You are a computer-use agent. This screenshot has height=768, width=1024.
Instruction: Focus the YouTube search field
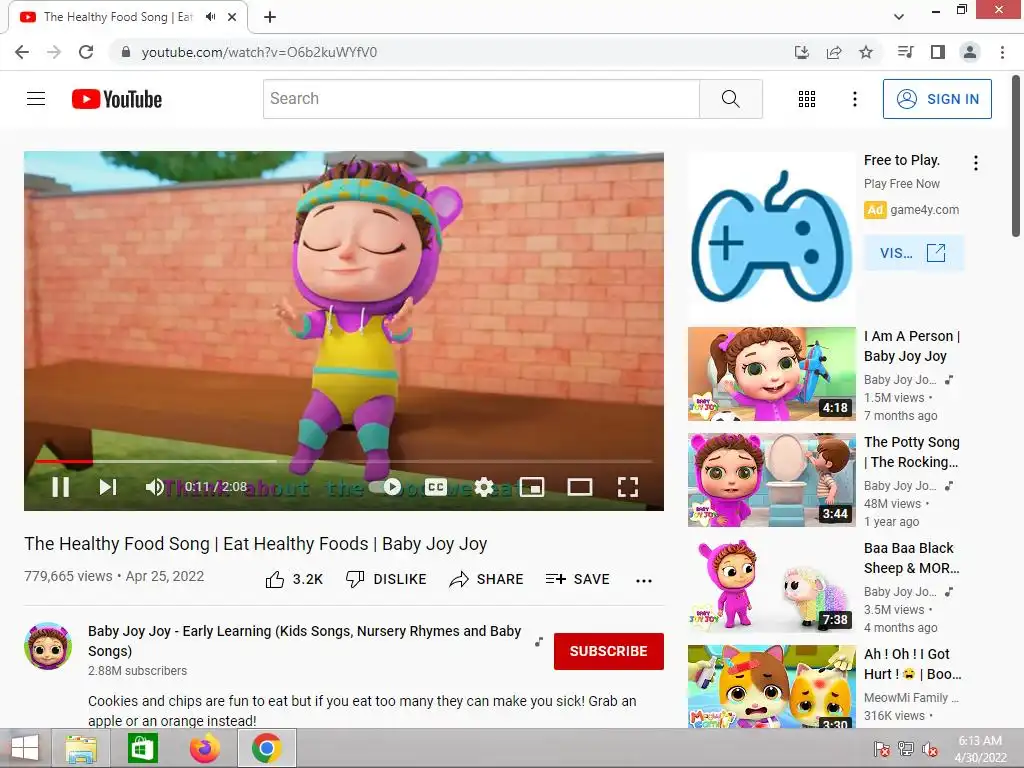pos(481,99)
